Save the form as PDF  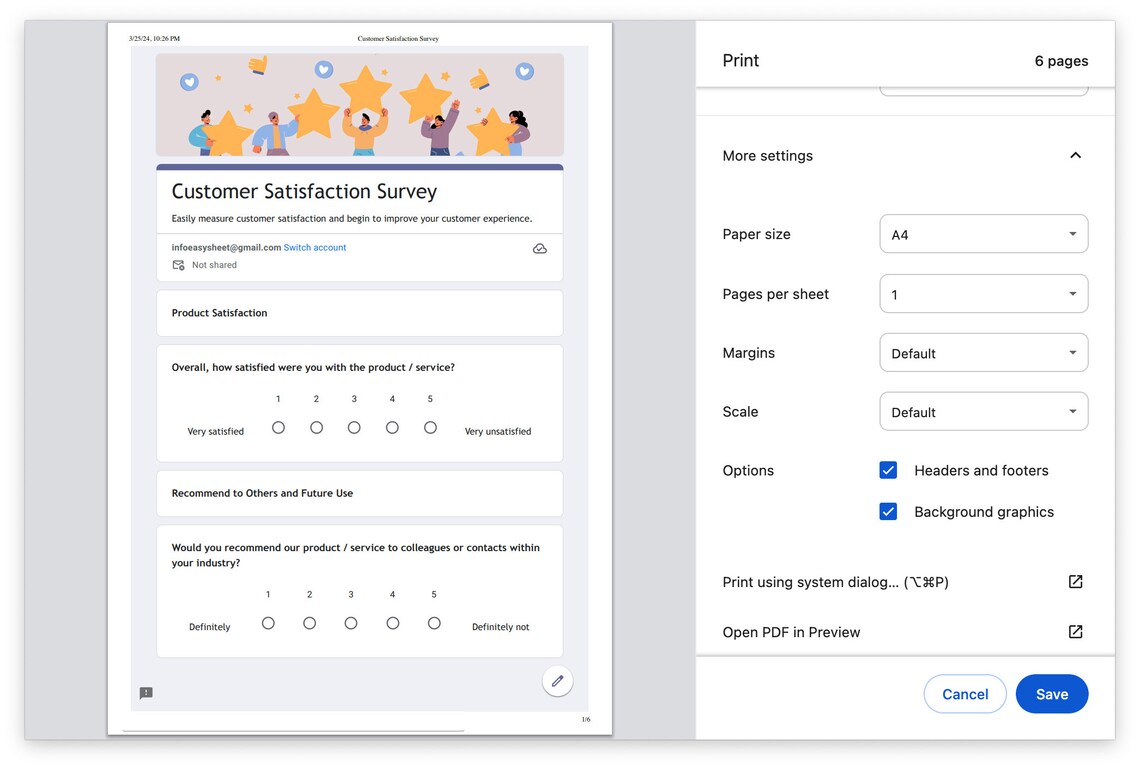pyautogui.click(x=1052, y=693)
